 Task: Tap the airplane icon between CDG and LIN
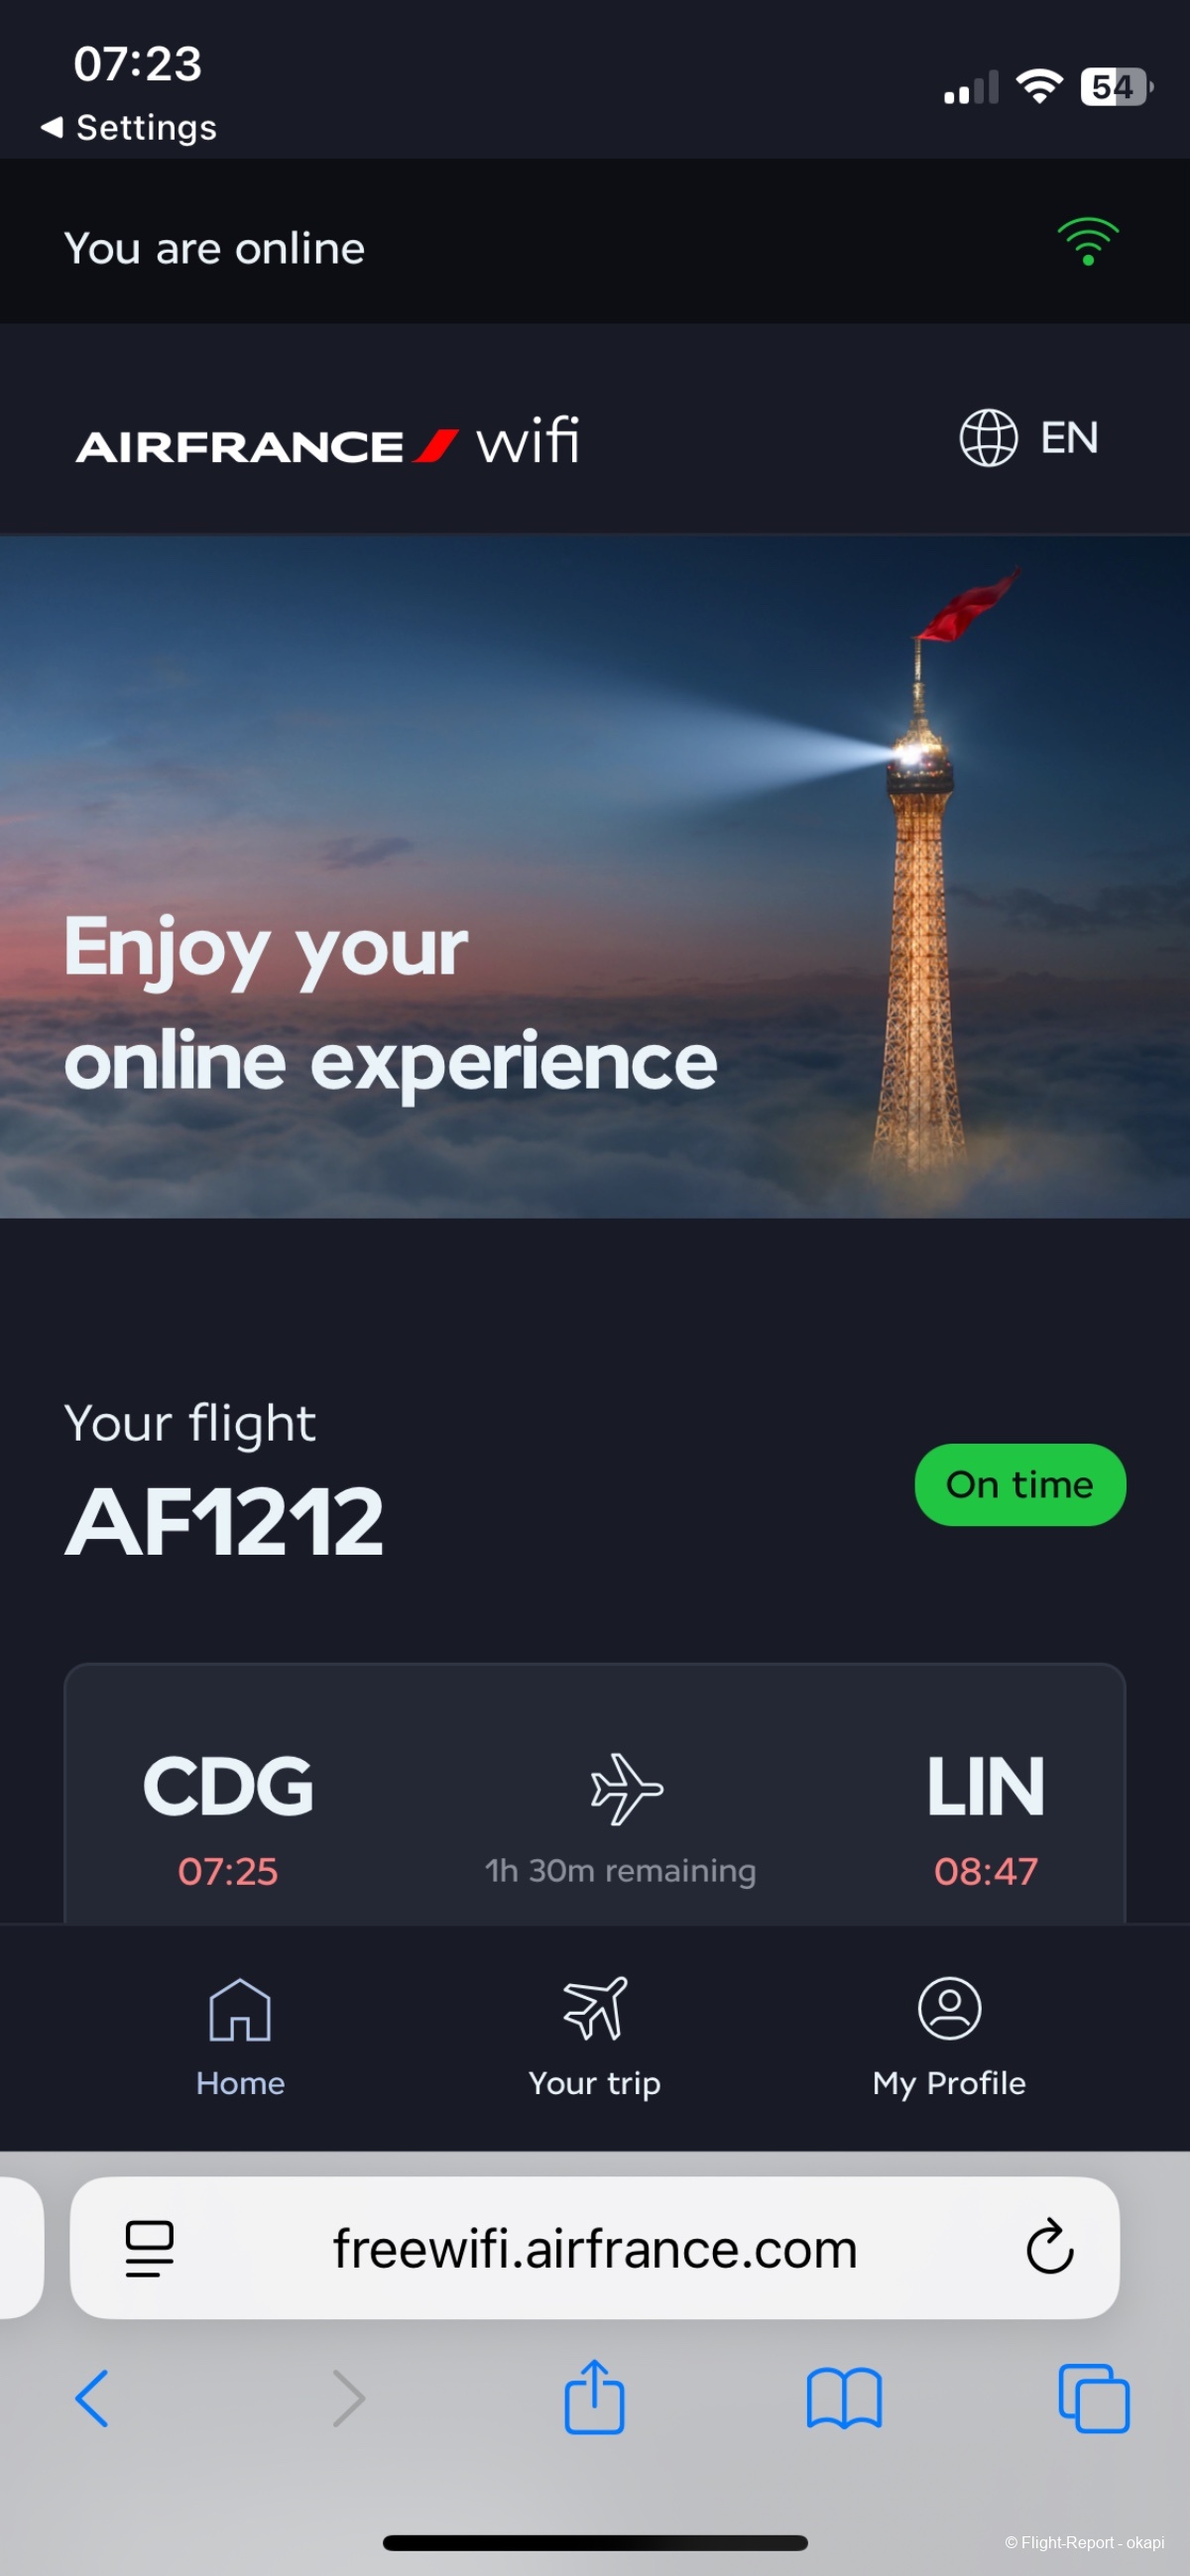pyautogui.click(x=626, y=1788)
